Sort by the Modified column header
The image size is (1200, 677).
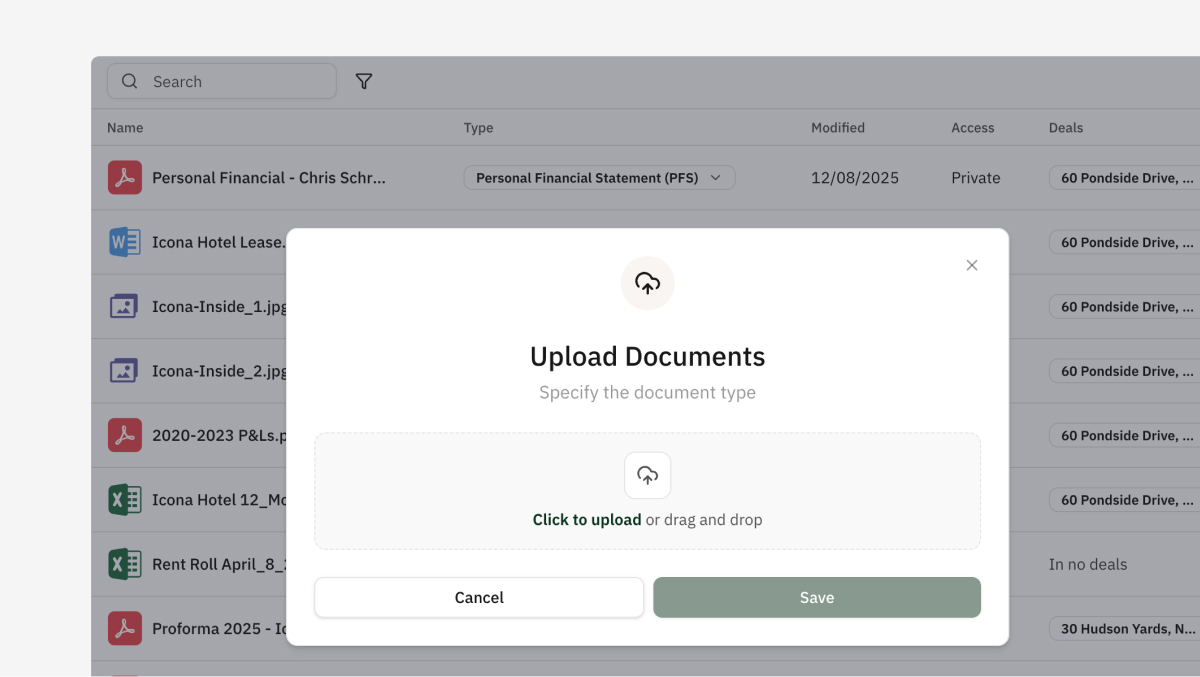tap(837, 128)
